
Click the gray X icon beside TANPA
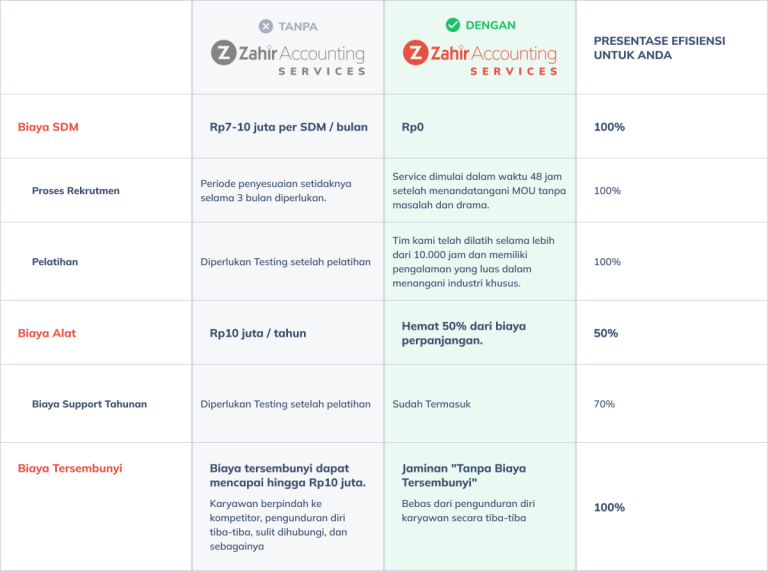tap(265, 27)
